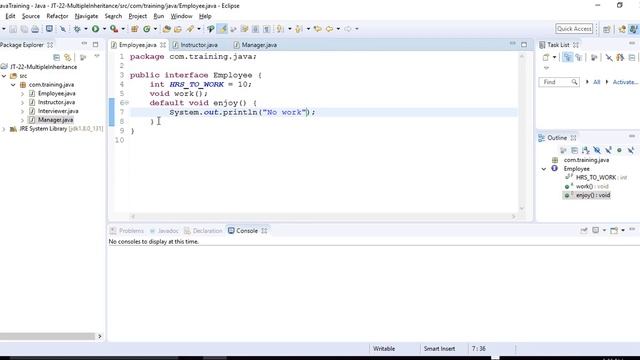640x360 pixels.
Task: Click Synchronize Changed icon in Task List
Action: (620, 58)
